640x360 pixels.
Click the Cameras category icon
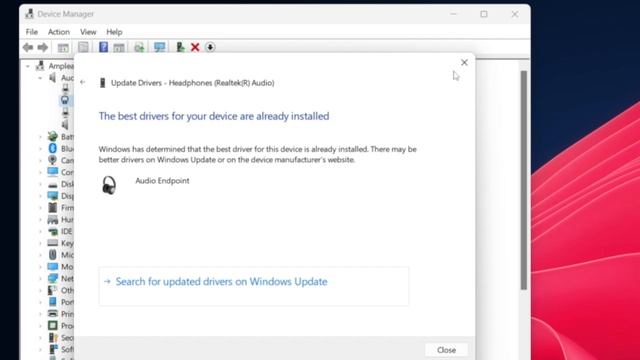[53, 160]
